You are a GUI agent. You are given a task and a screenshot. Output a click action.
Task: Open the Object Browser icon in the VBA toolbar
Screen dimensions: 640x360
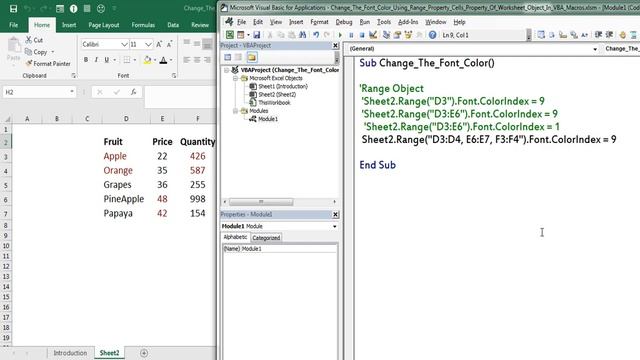(408, 35)
